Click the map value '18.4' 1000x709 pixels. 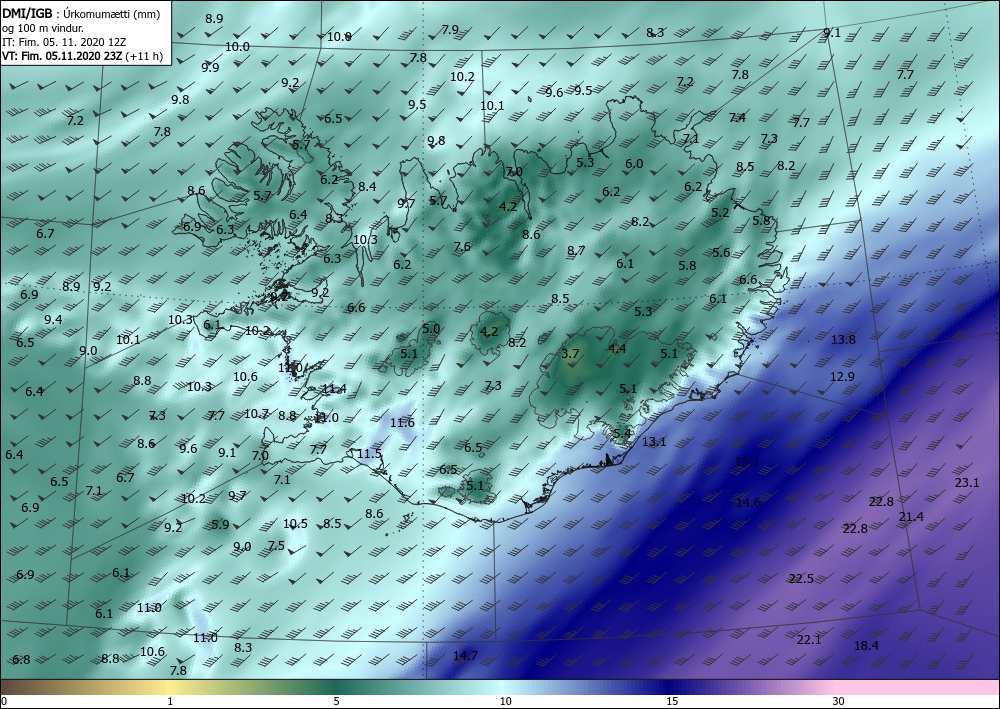coord(866,645)
